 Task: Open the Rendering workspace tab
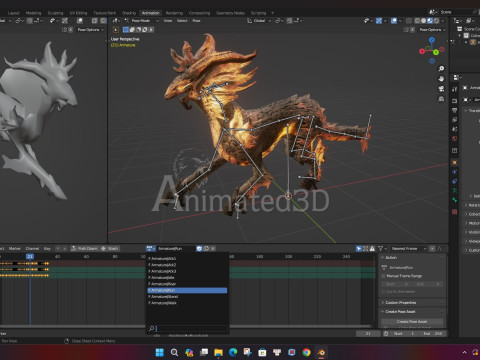(x=174, y=13)
